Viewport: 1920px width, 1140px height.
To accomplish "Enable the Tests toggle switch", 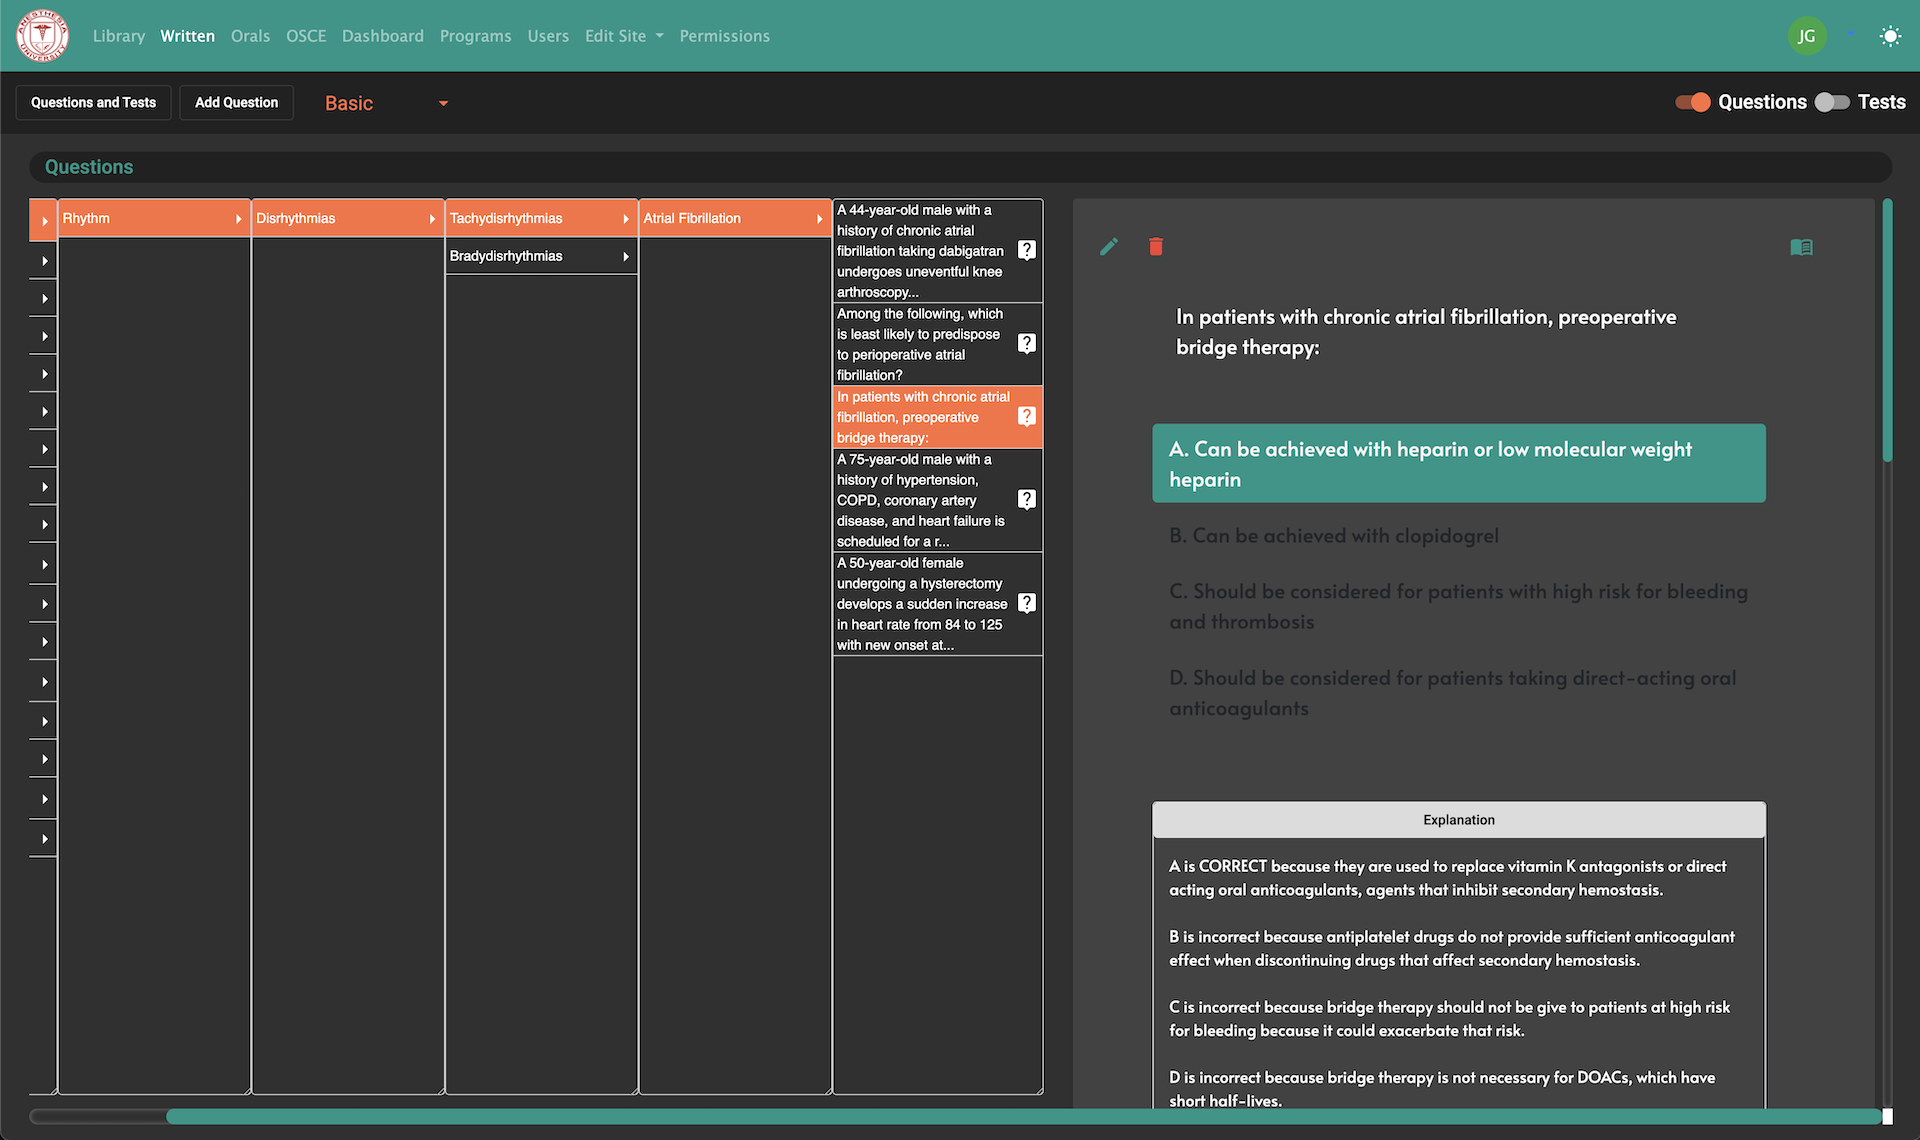I will 1832,102.
